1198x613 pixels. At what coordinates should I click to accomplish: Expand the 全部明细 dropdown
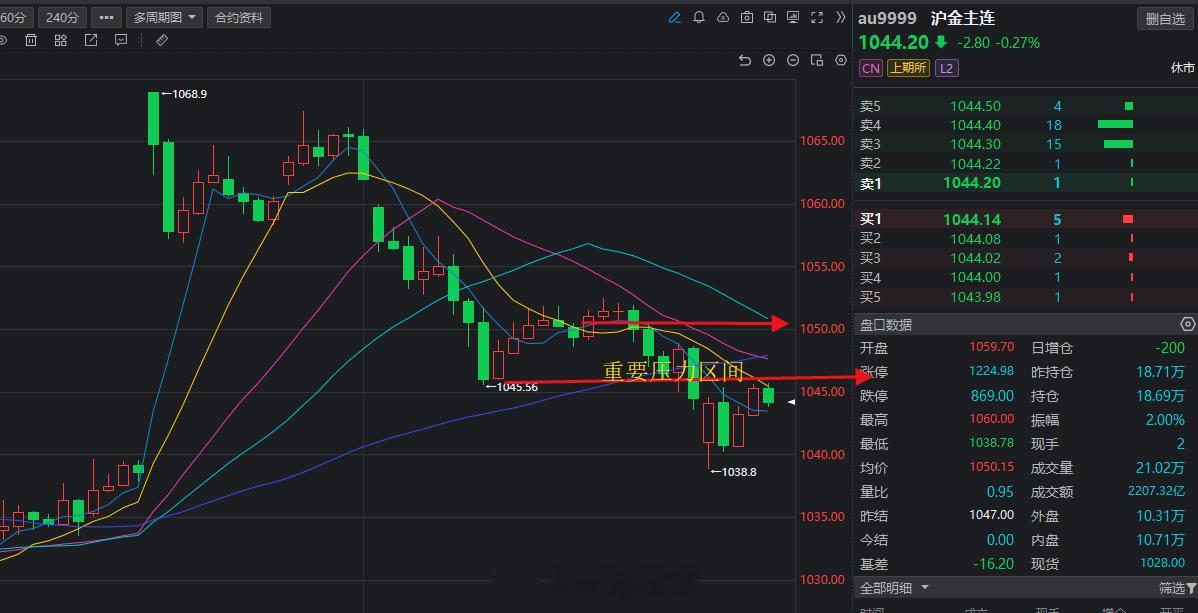tap(894, 588)
